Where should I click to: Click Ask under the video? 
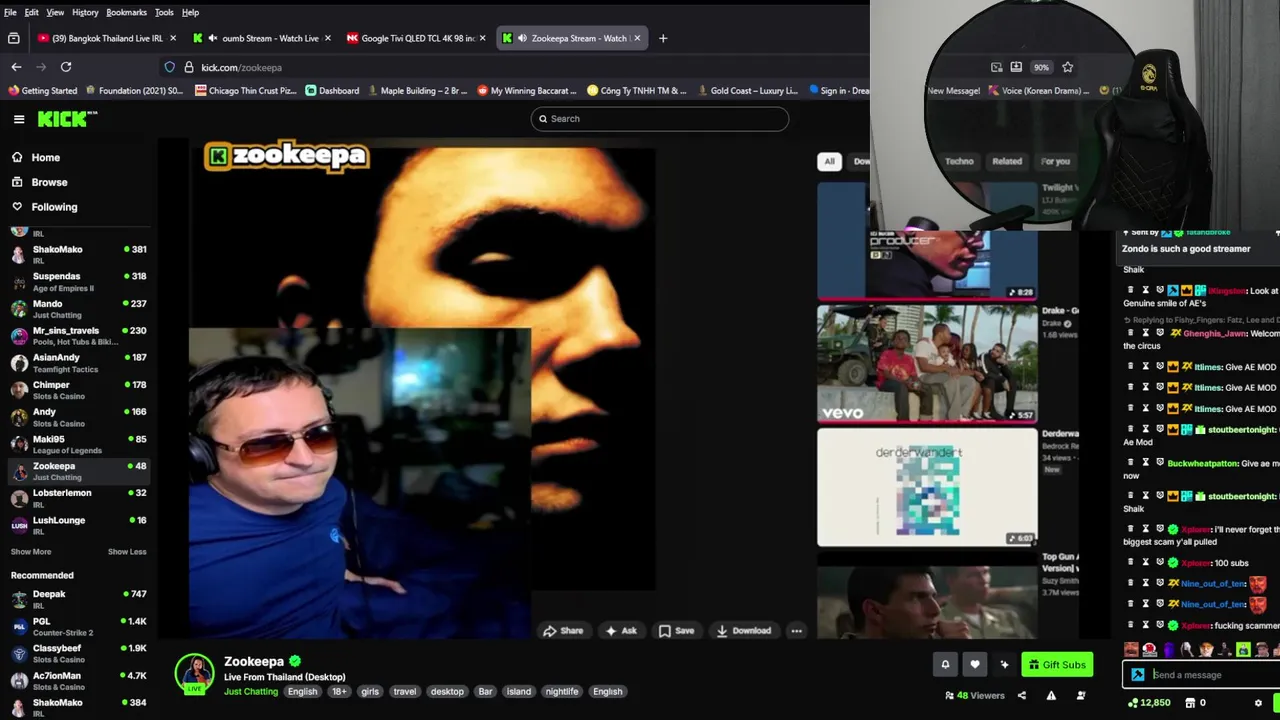click(621, 631)
